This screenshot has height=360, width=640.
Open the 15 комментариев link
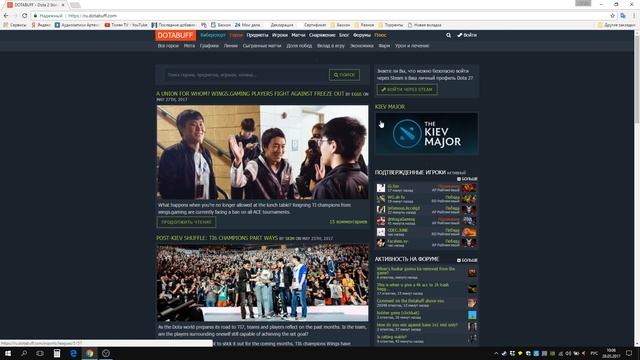(348, 222)
